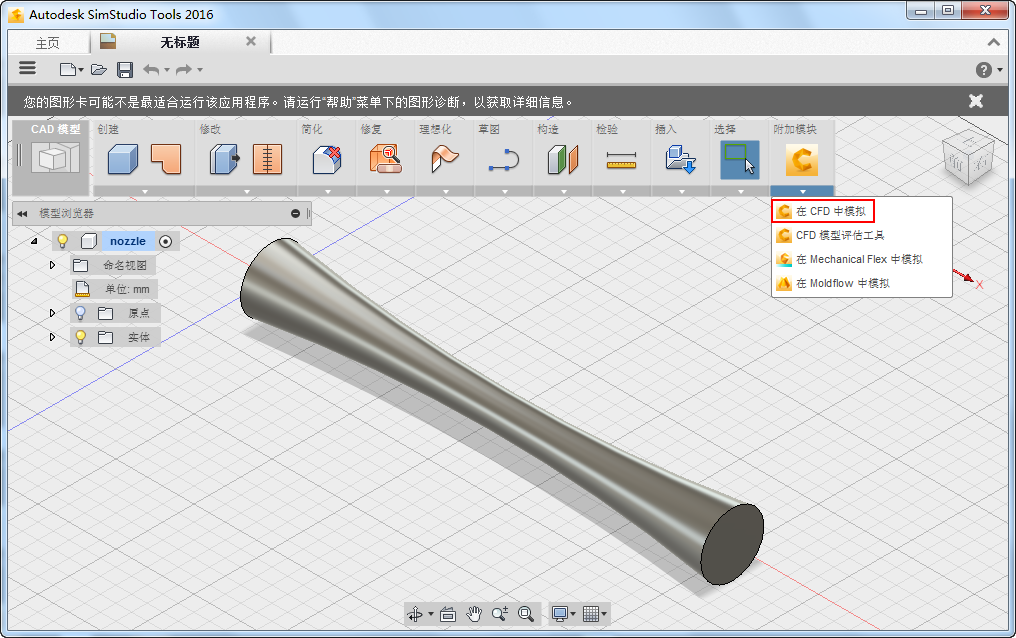Open the undo history dropdown arrow
The height and width of the screenshot is (638, 1016).
(x=167, y=69)
